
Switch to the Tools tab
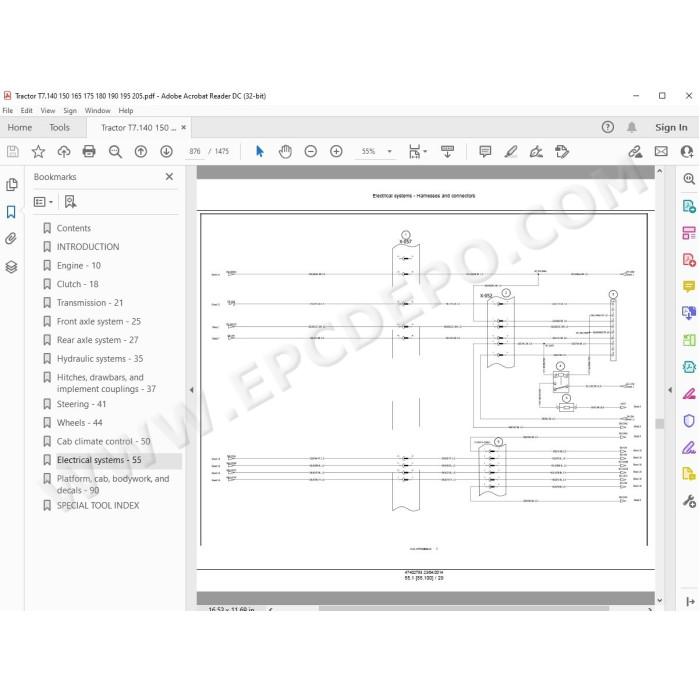click(59, 127)
